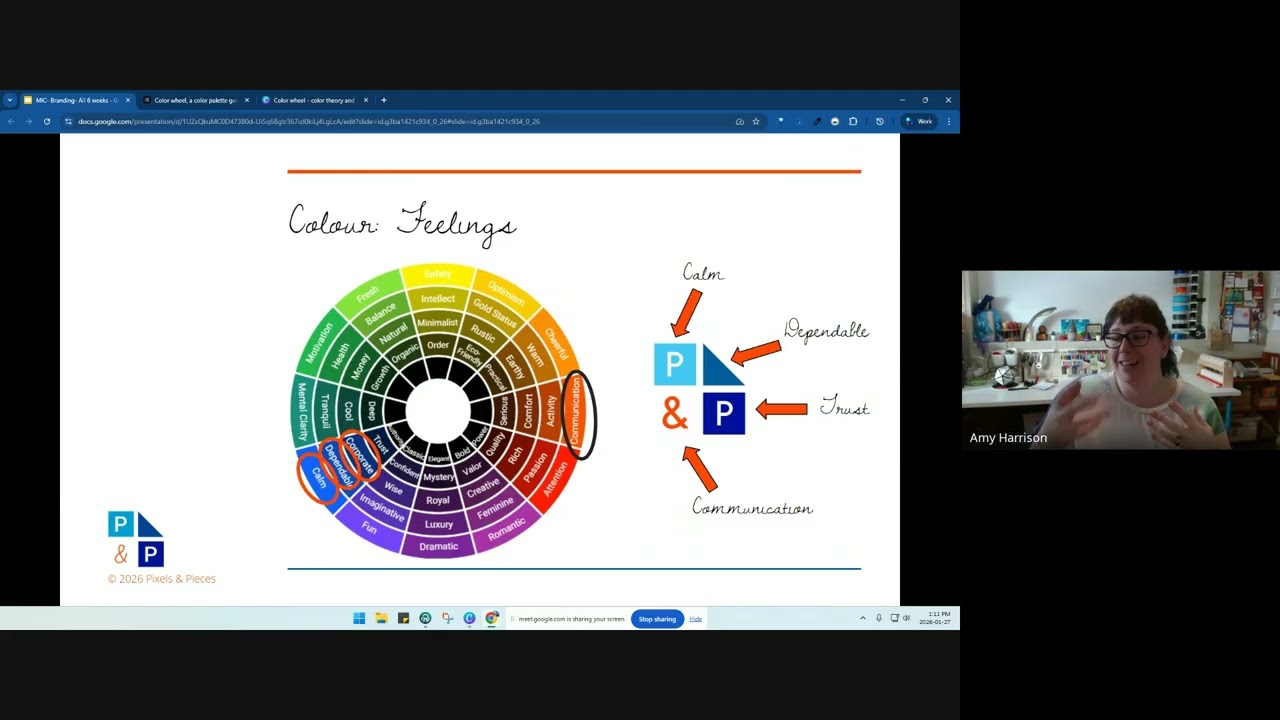Select the Dependable label on the slide
Screen dimensions: 1280x720
(827, 330)
